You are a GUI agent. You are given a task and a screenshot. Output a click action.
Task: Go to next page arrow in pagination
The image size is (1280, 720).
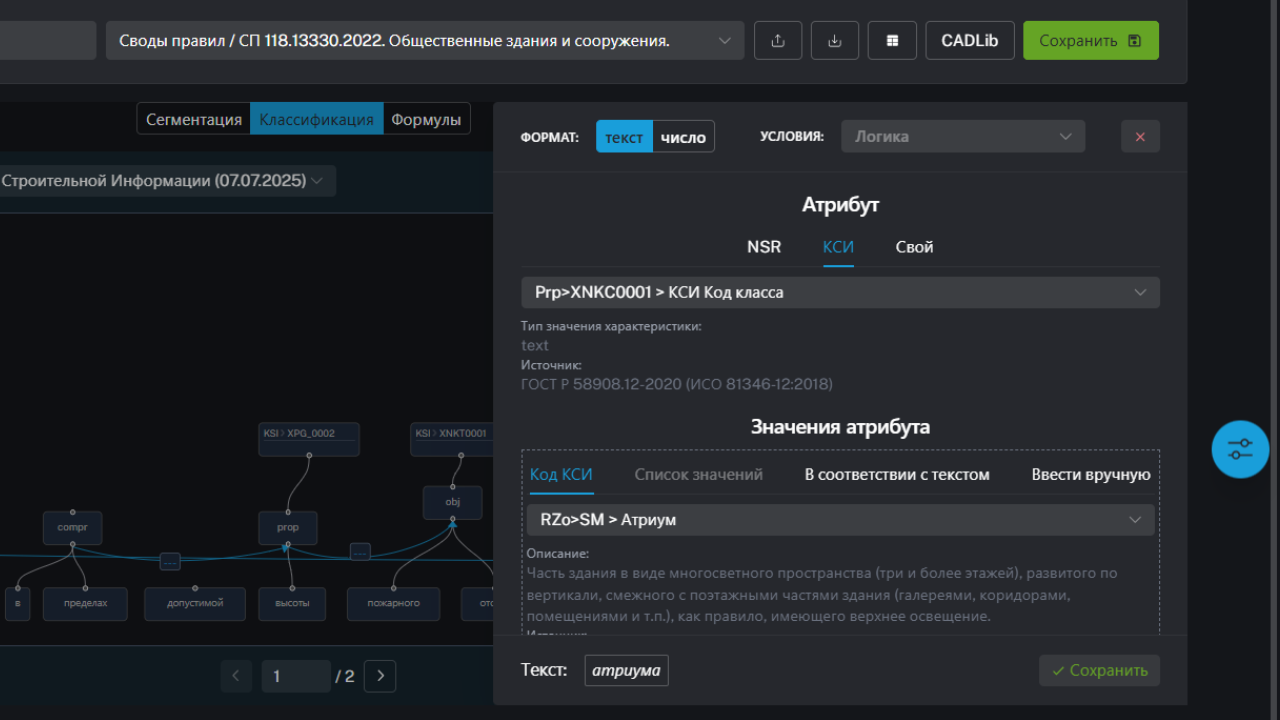380,676
